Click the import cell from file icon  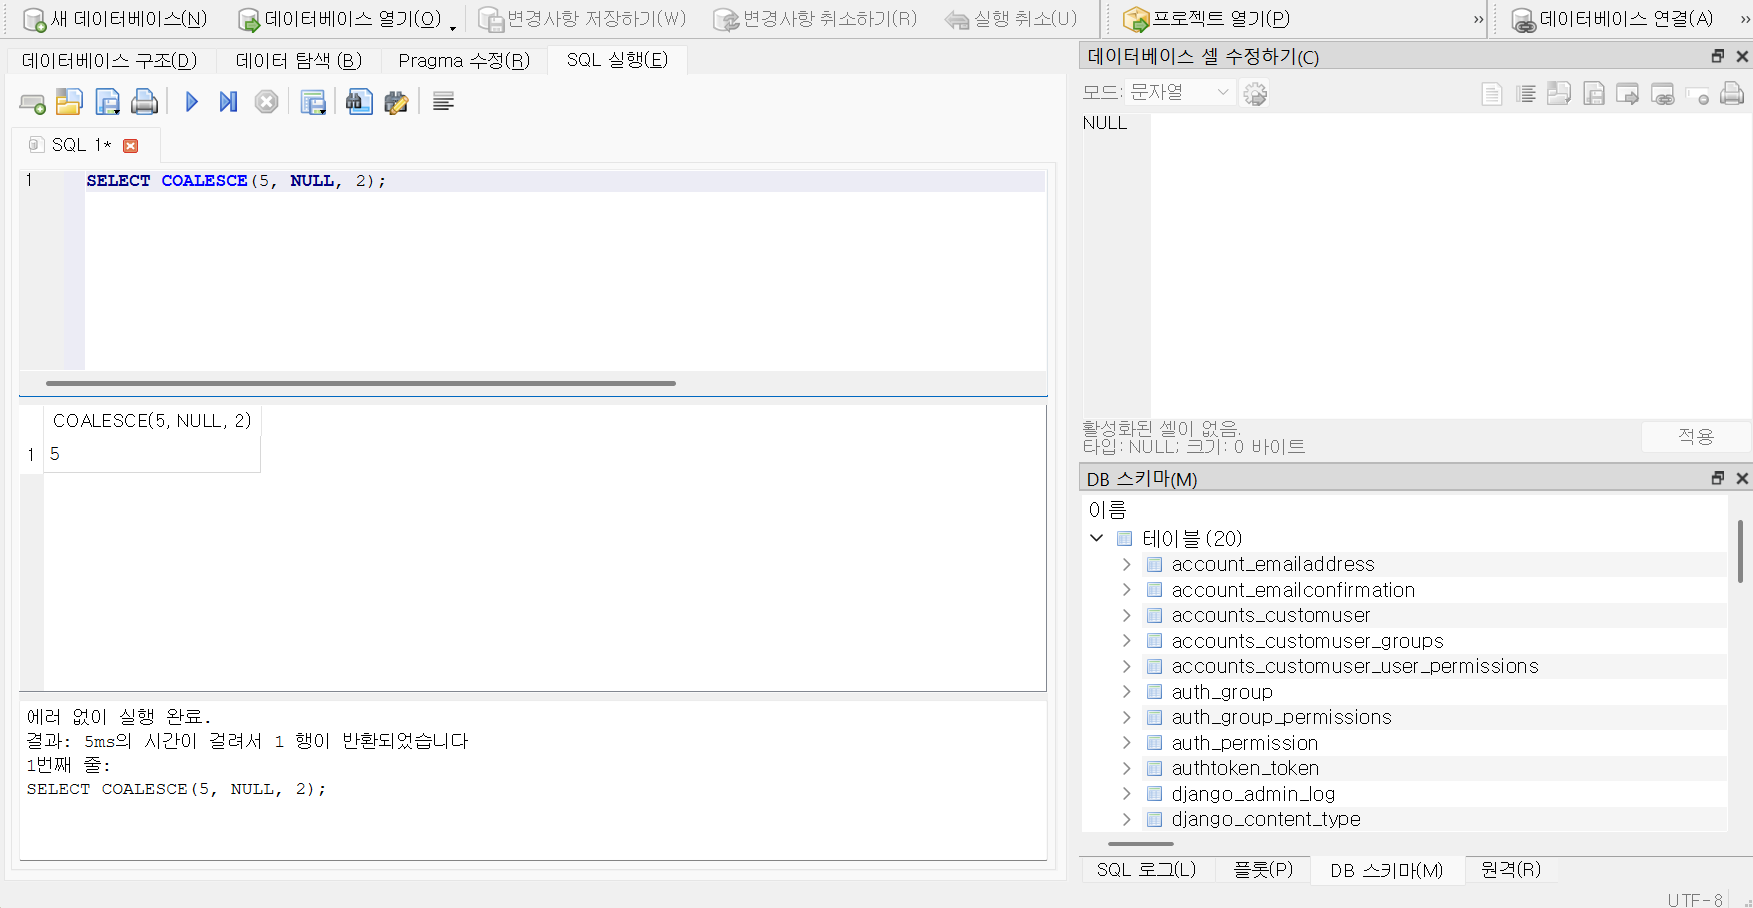coord(1559,94)
